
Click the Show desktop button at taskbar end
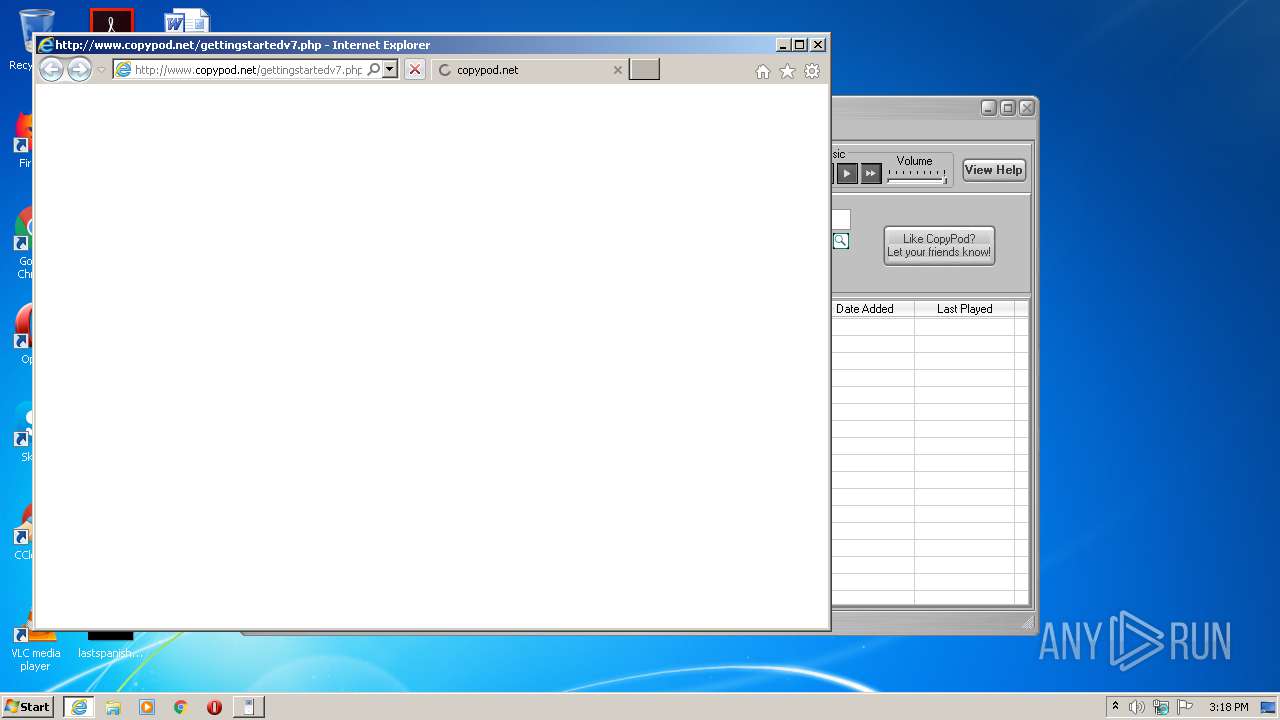coord(1270,707)
